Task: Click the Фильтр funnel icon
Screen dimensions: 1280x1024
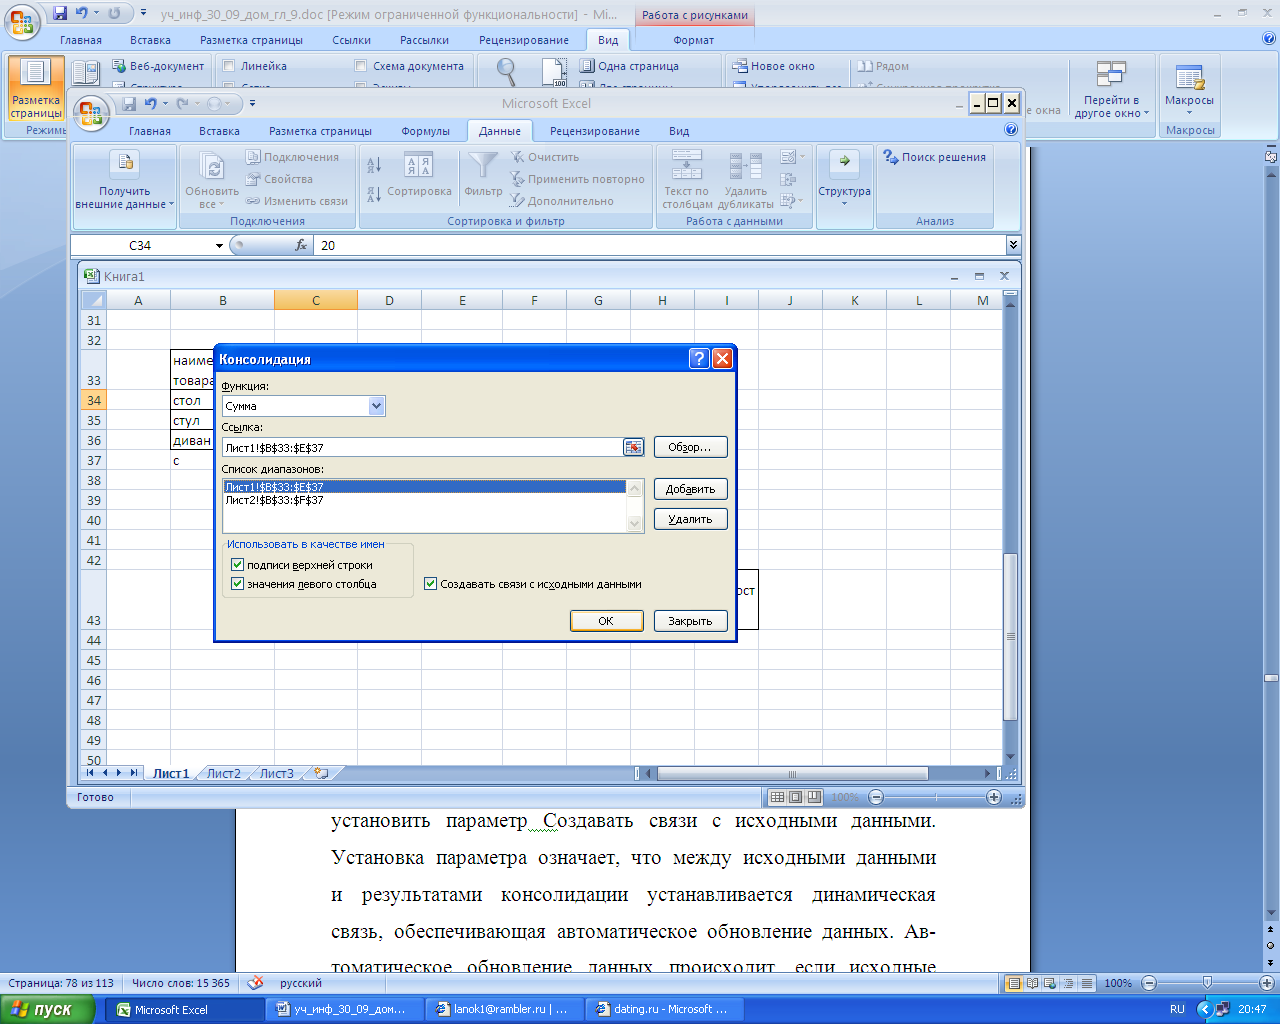Action: (x=483, y=165)
